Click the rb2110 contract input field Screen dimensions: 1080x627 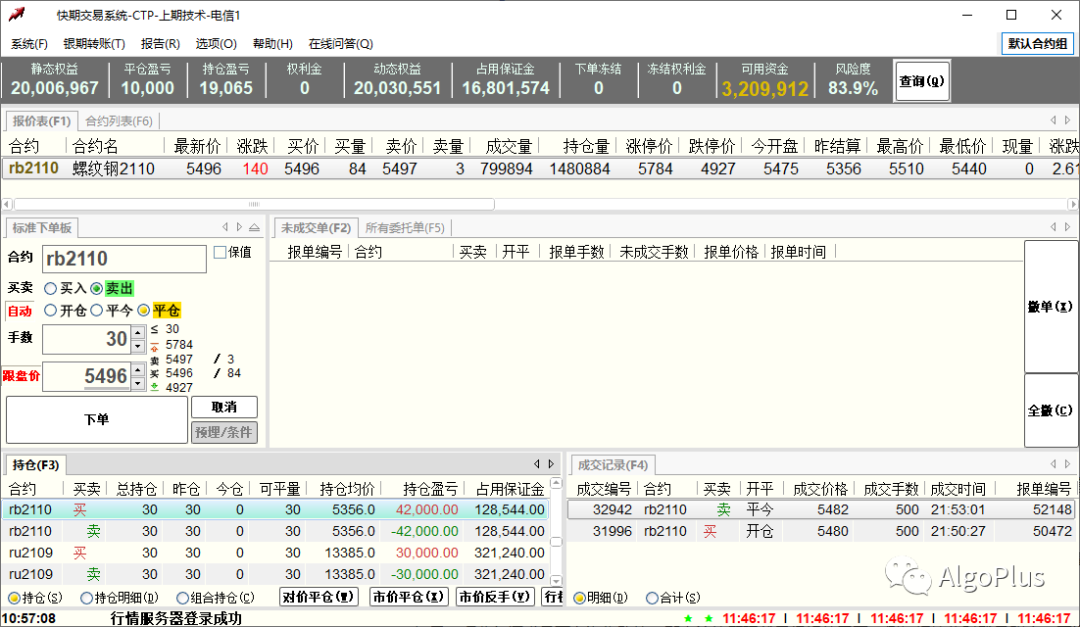point(122,258)
